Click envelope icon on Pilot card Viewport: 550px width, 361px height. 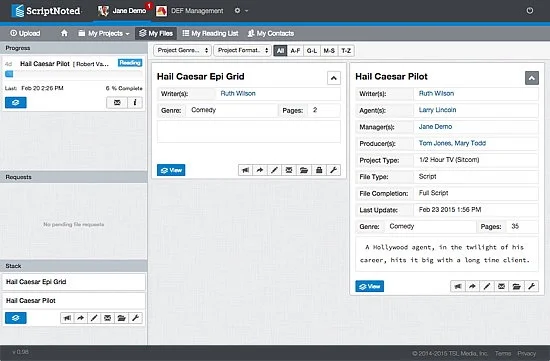pos(502,286)
